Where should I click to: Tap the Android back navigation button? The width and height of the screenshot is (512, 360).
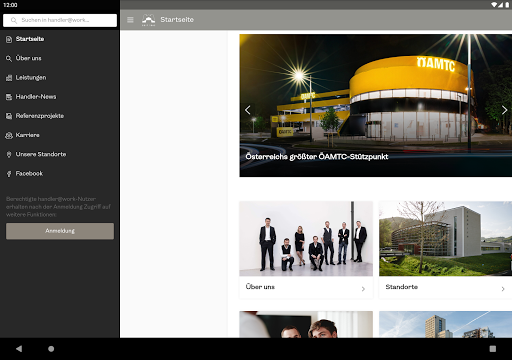point(19,349)
